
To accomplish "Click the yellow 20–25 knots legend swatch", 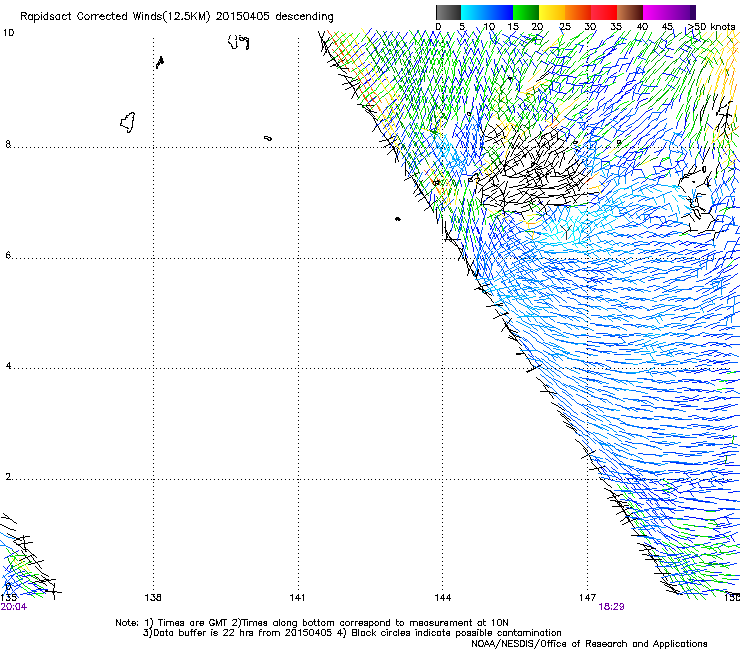I will tap(552, 12).
